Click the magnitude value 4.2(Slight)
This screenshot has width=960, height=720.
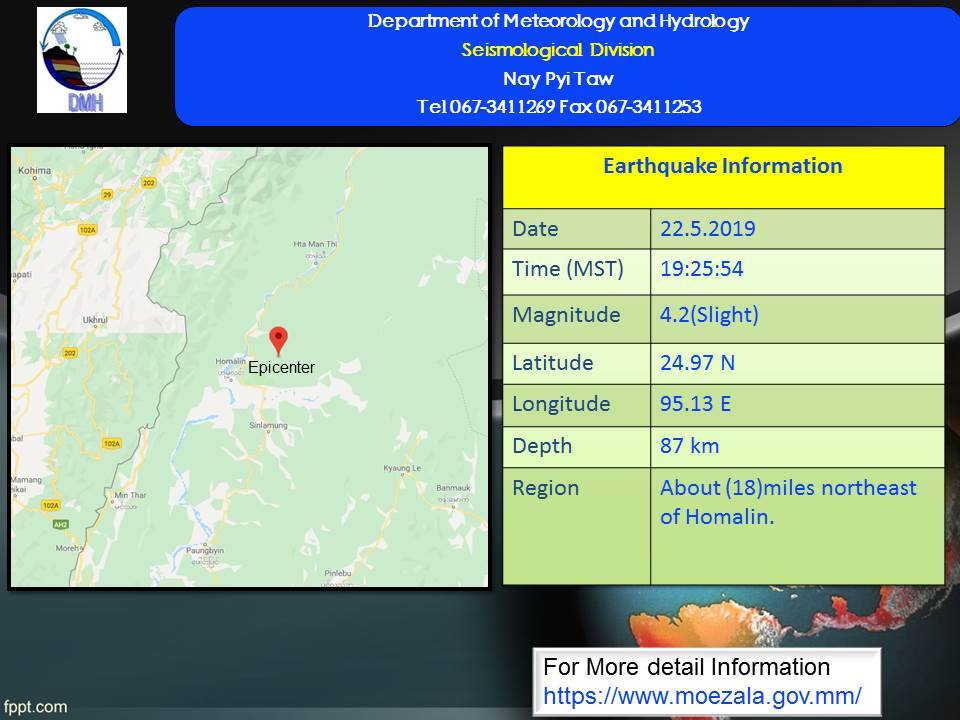[x=709, y=315]
